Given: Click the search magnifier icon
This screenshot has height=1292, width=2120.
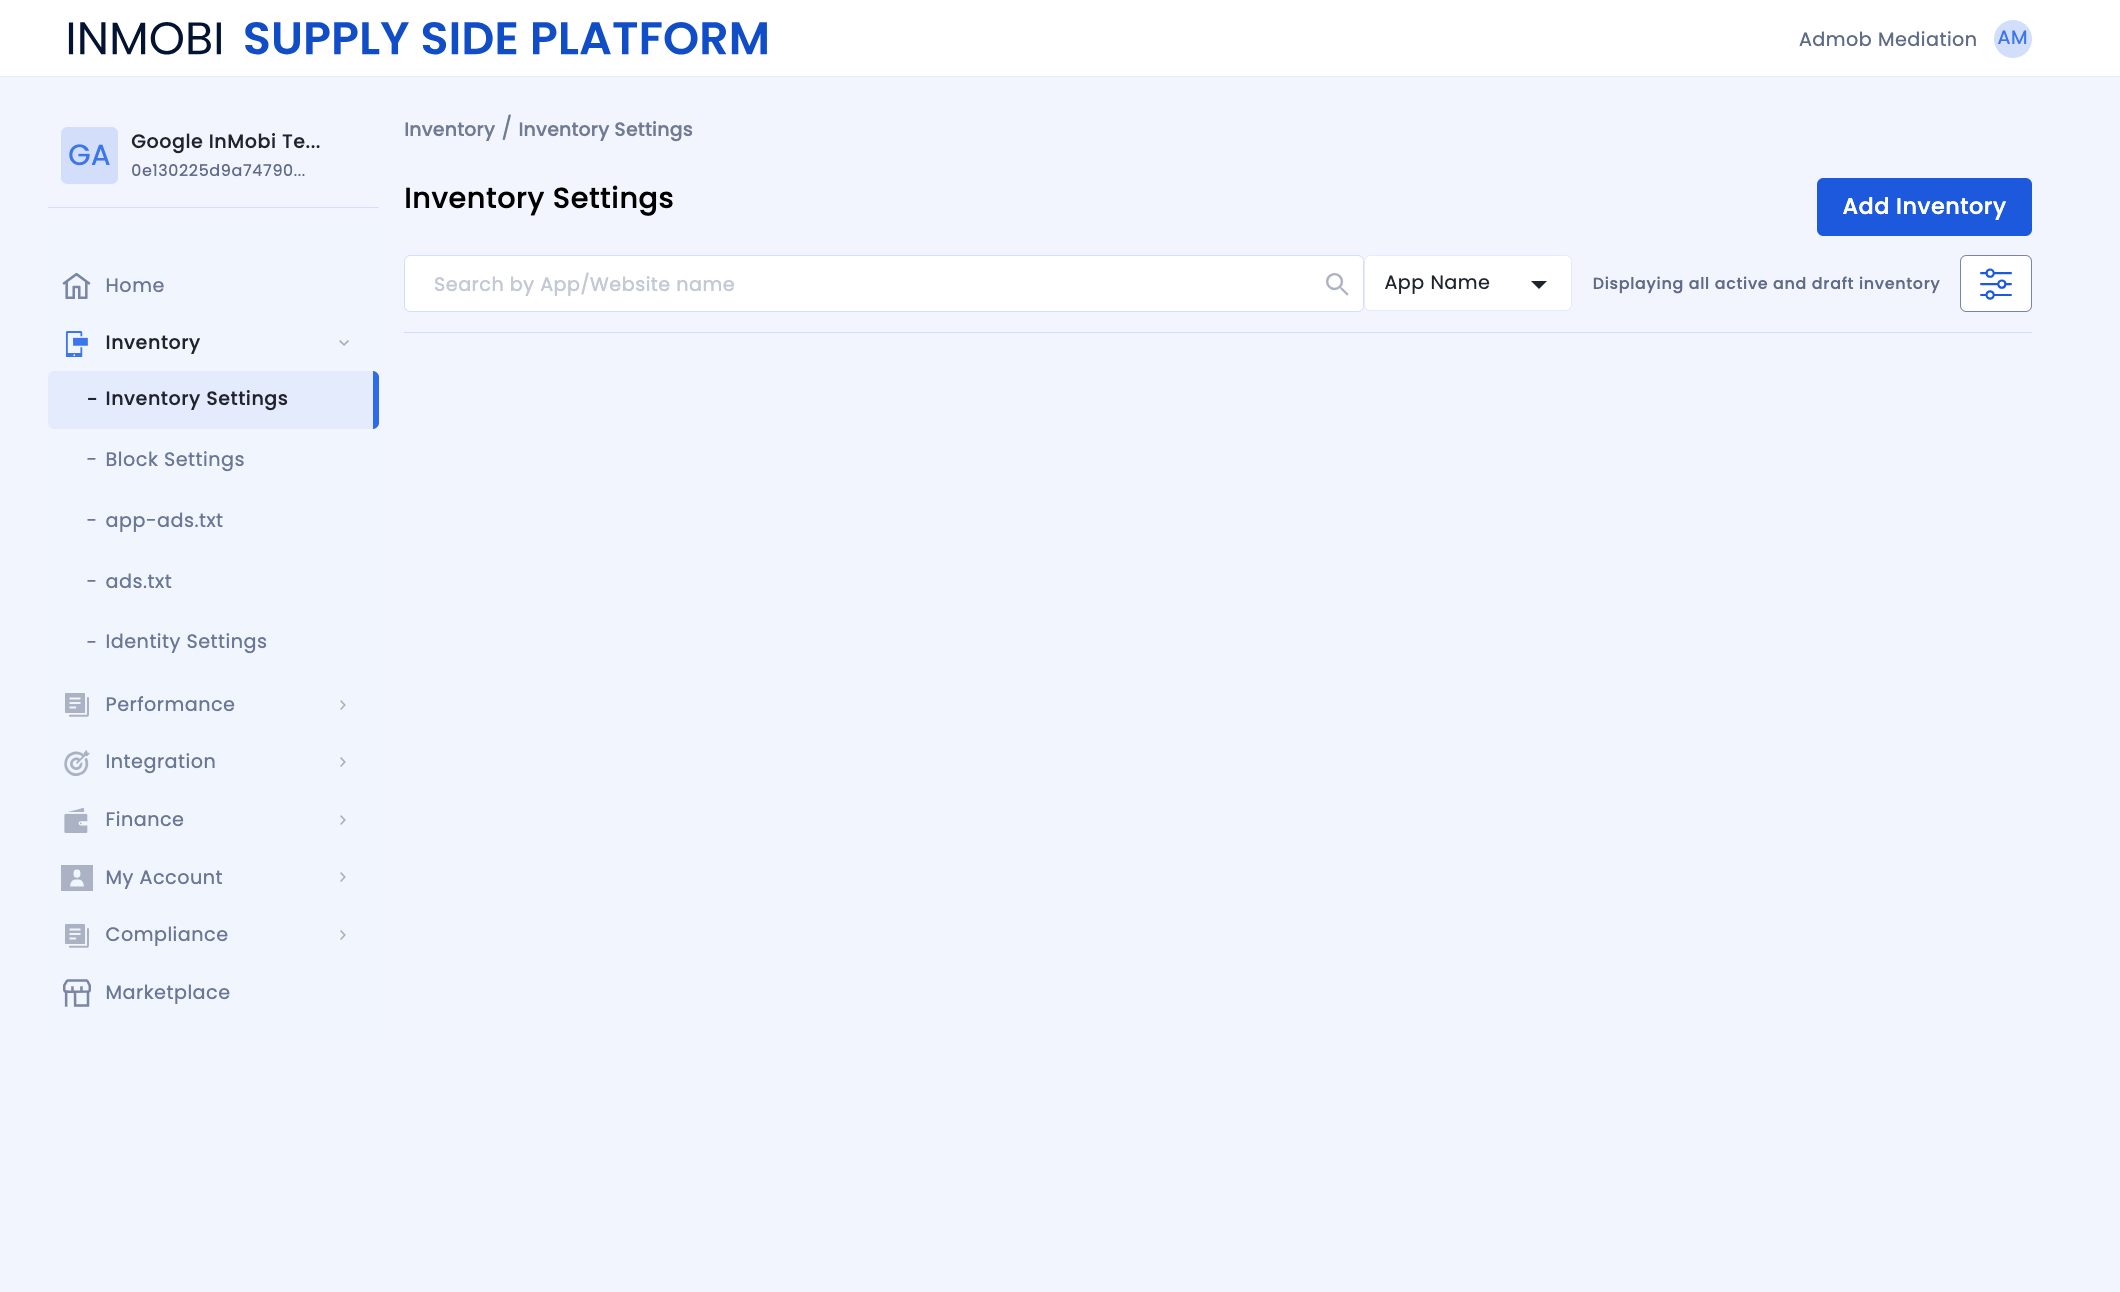Looking at the screenshot, I should click(1336, 284).
